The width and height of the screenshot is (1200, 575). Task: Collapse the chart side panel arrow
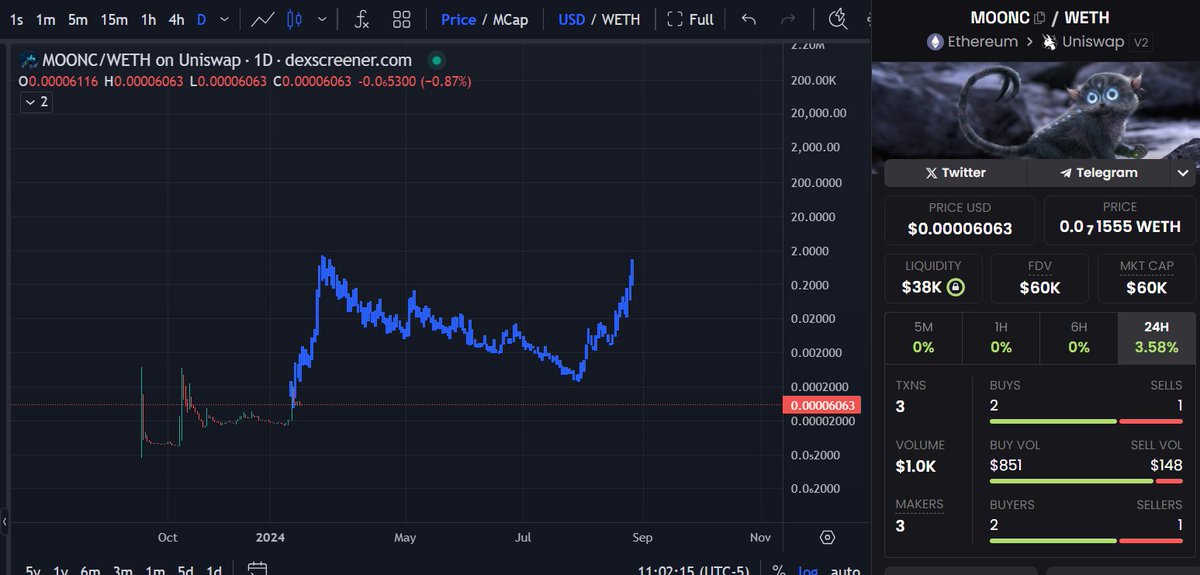4,521
